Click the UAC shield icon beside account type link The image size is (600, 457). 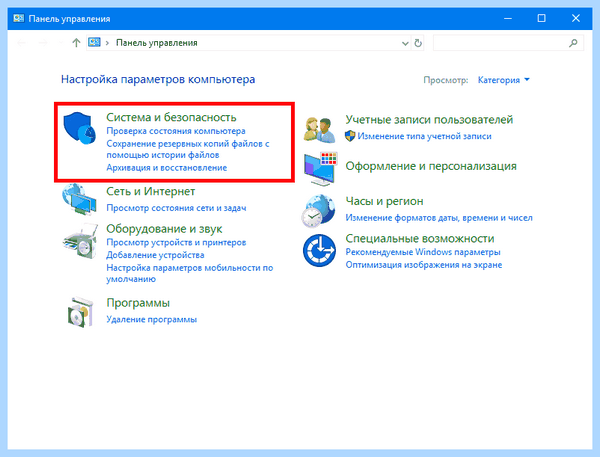(x=350, y=136)
